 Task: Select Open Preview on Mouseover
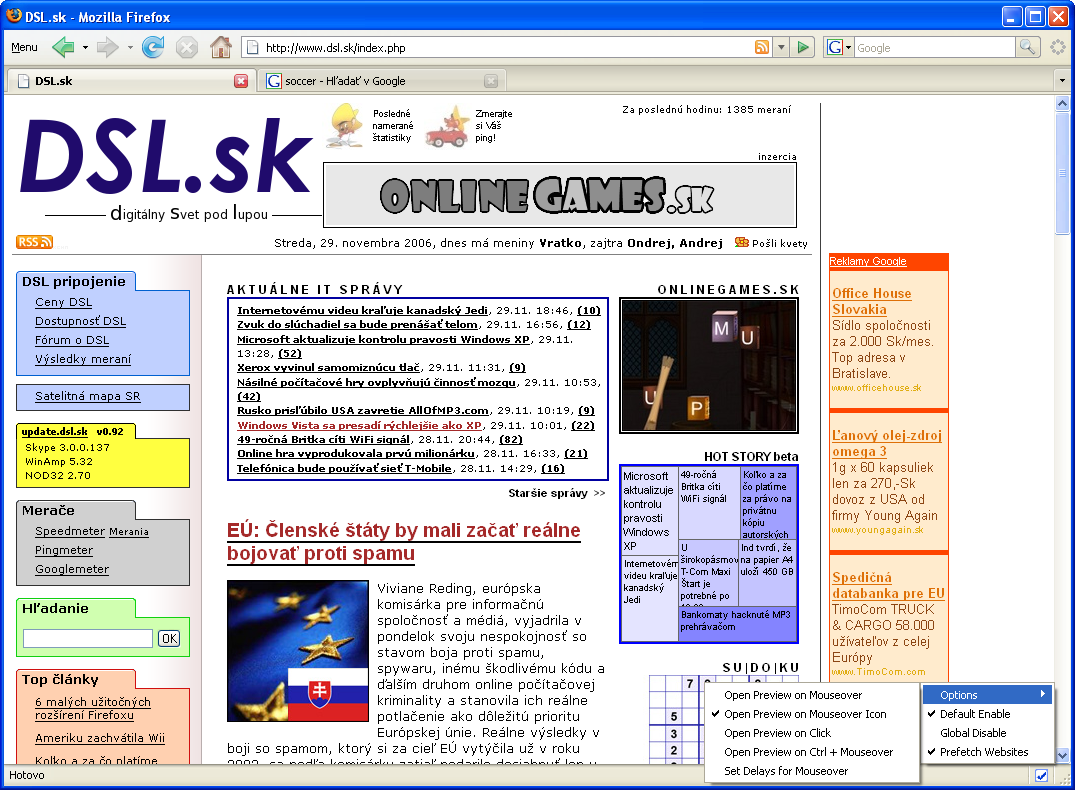click(812, 695)
